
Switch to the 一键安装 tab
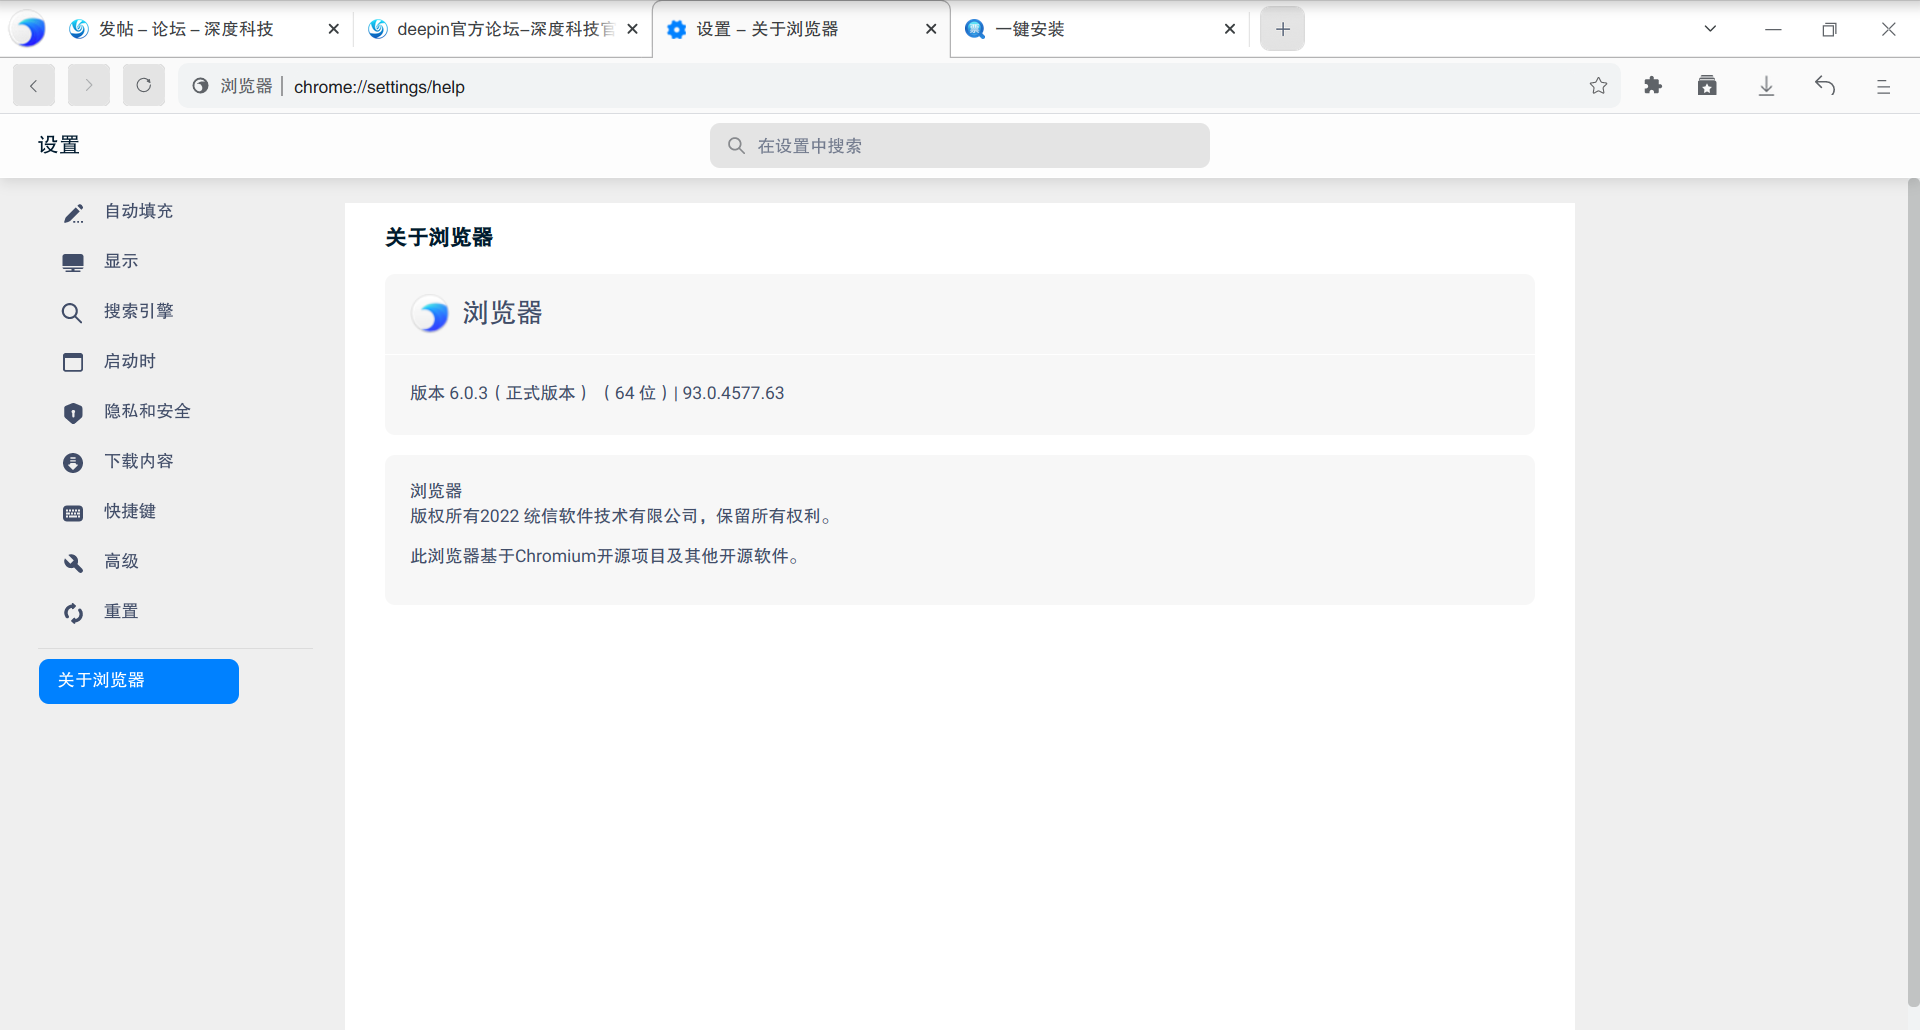point(1029,29)
